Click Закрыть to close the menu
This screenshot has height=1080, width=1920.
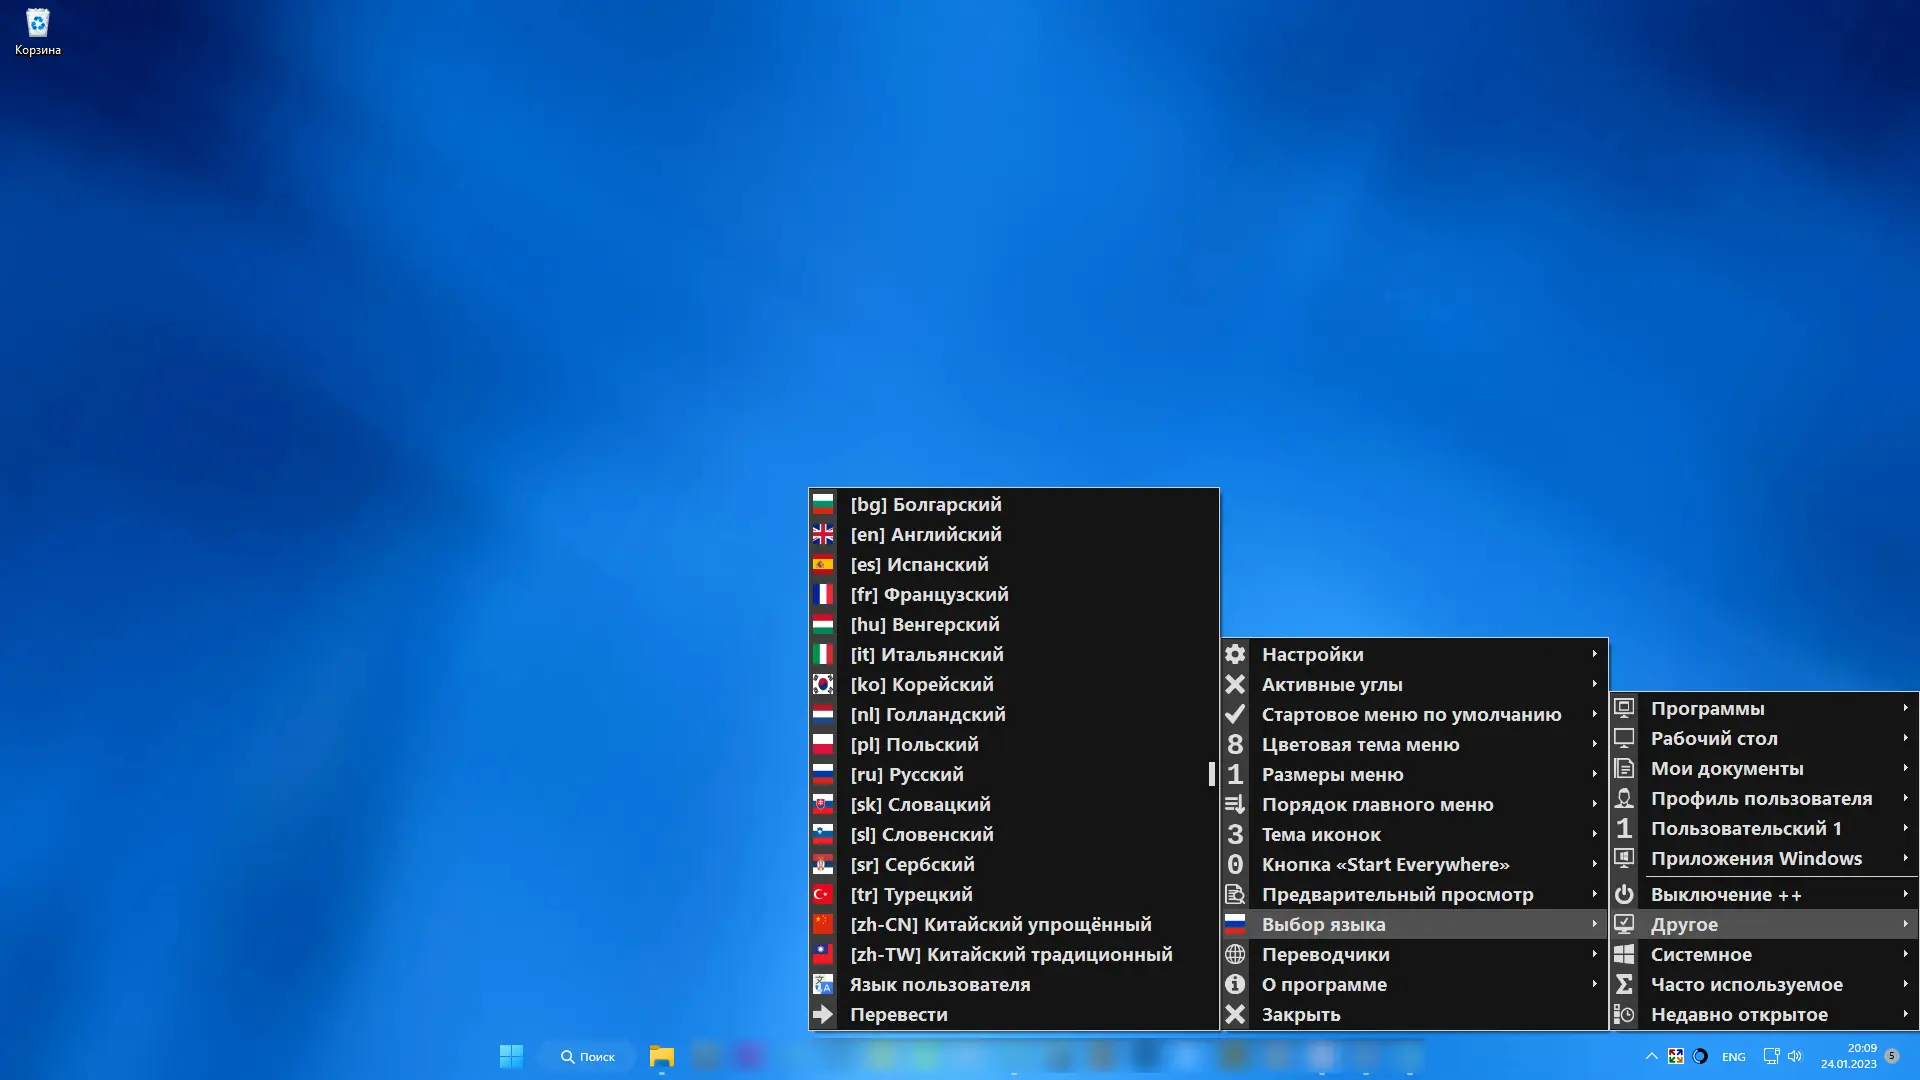click(x=1300, y=1014)
